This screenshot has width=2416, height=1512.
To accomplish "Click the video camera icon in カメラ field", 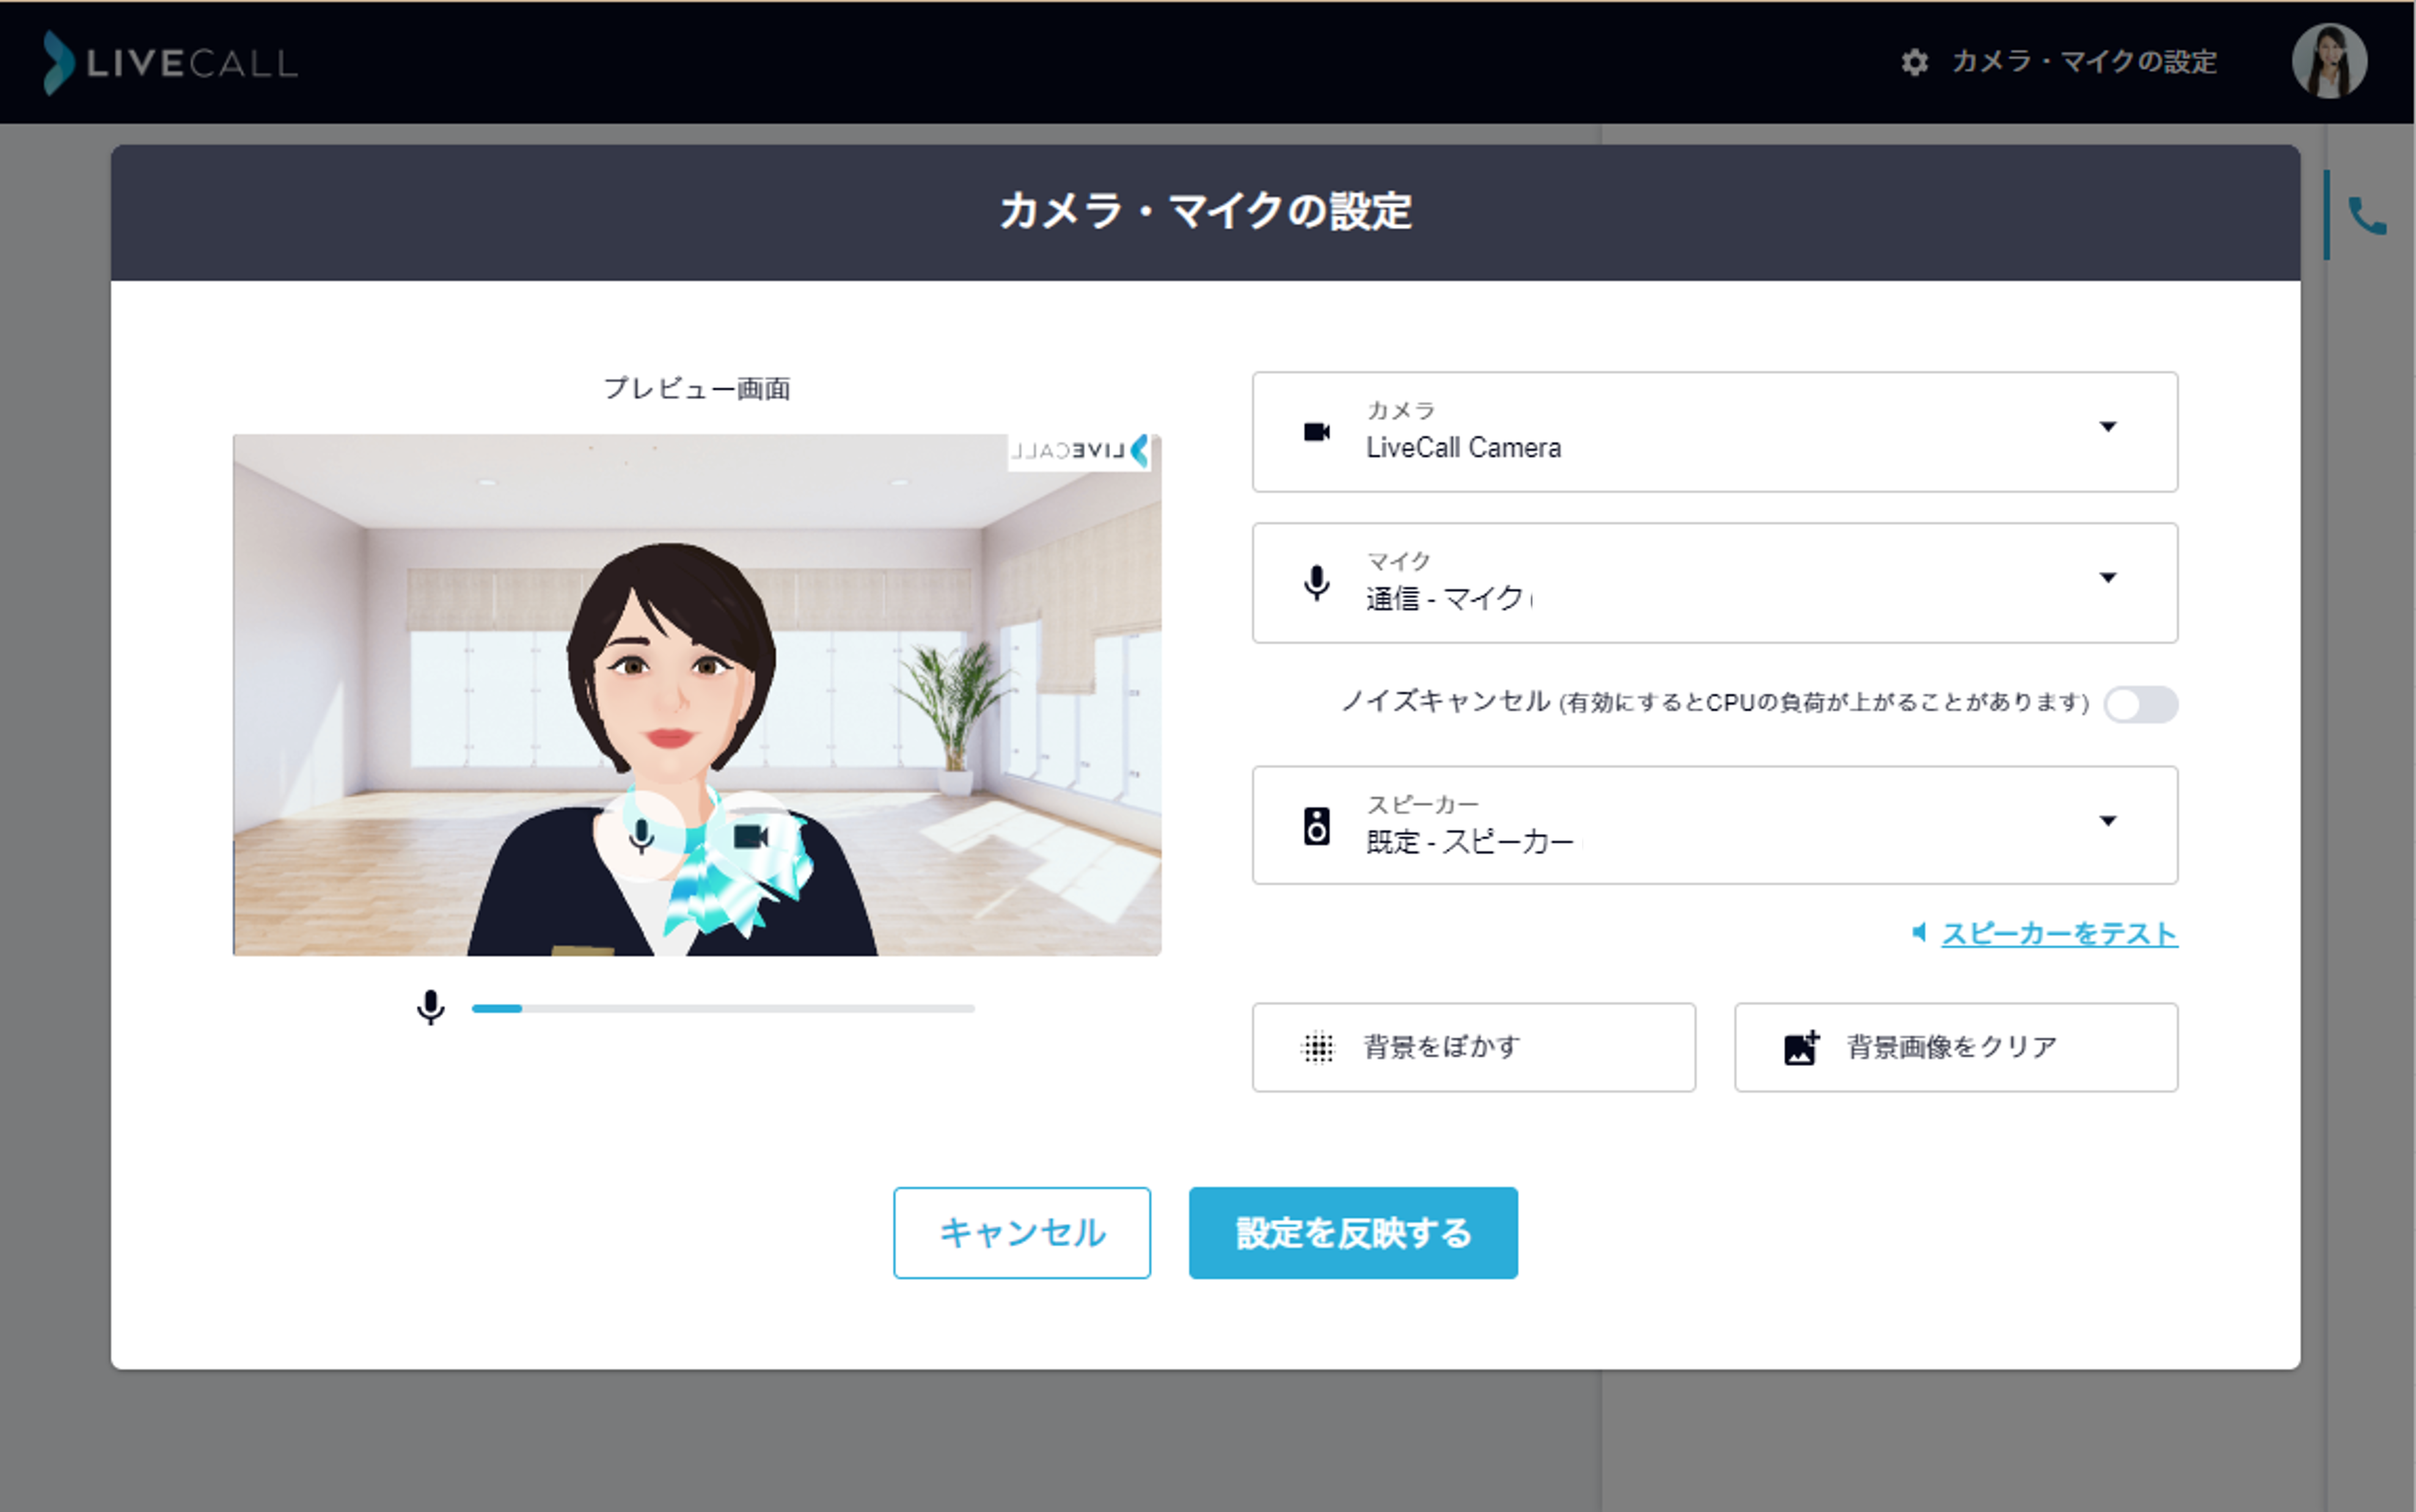I will click(1317, 432).
